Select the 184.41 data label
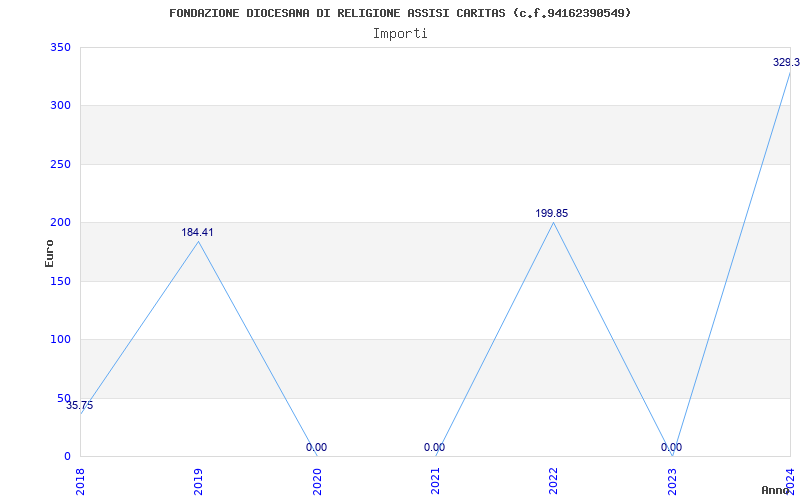 point(197,232)
